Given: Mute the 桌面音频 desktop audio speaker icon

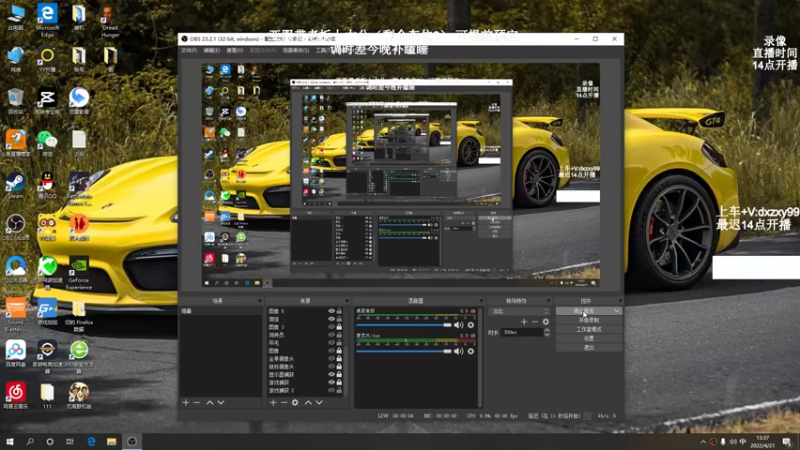Looking at the screenshot, I should [459, 325].
